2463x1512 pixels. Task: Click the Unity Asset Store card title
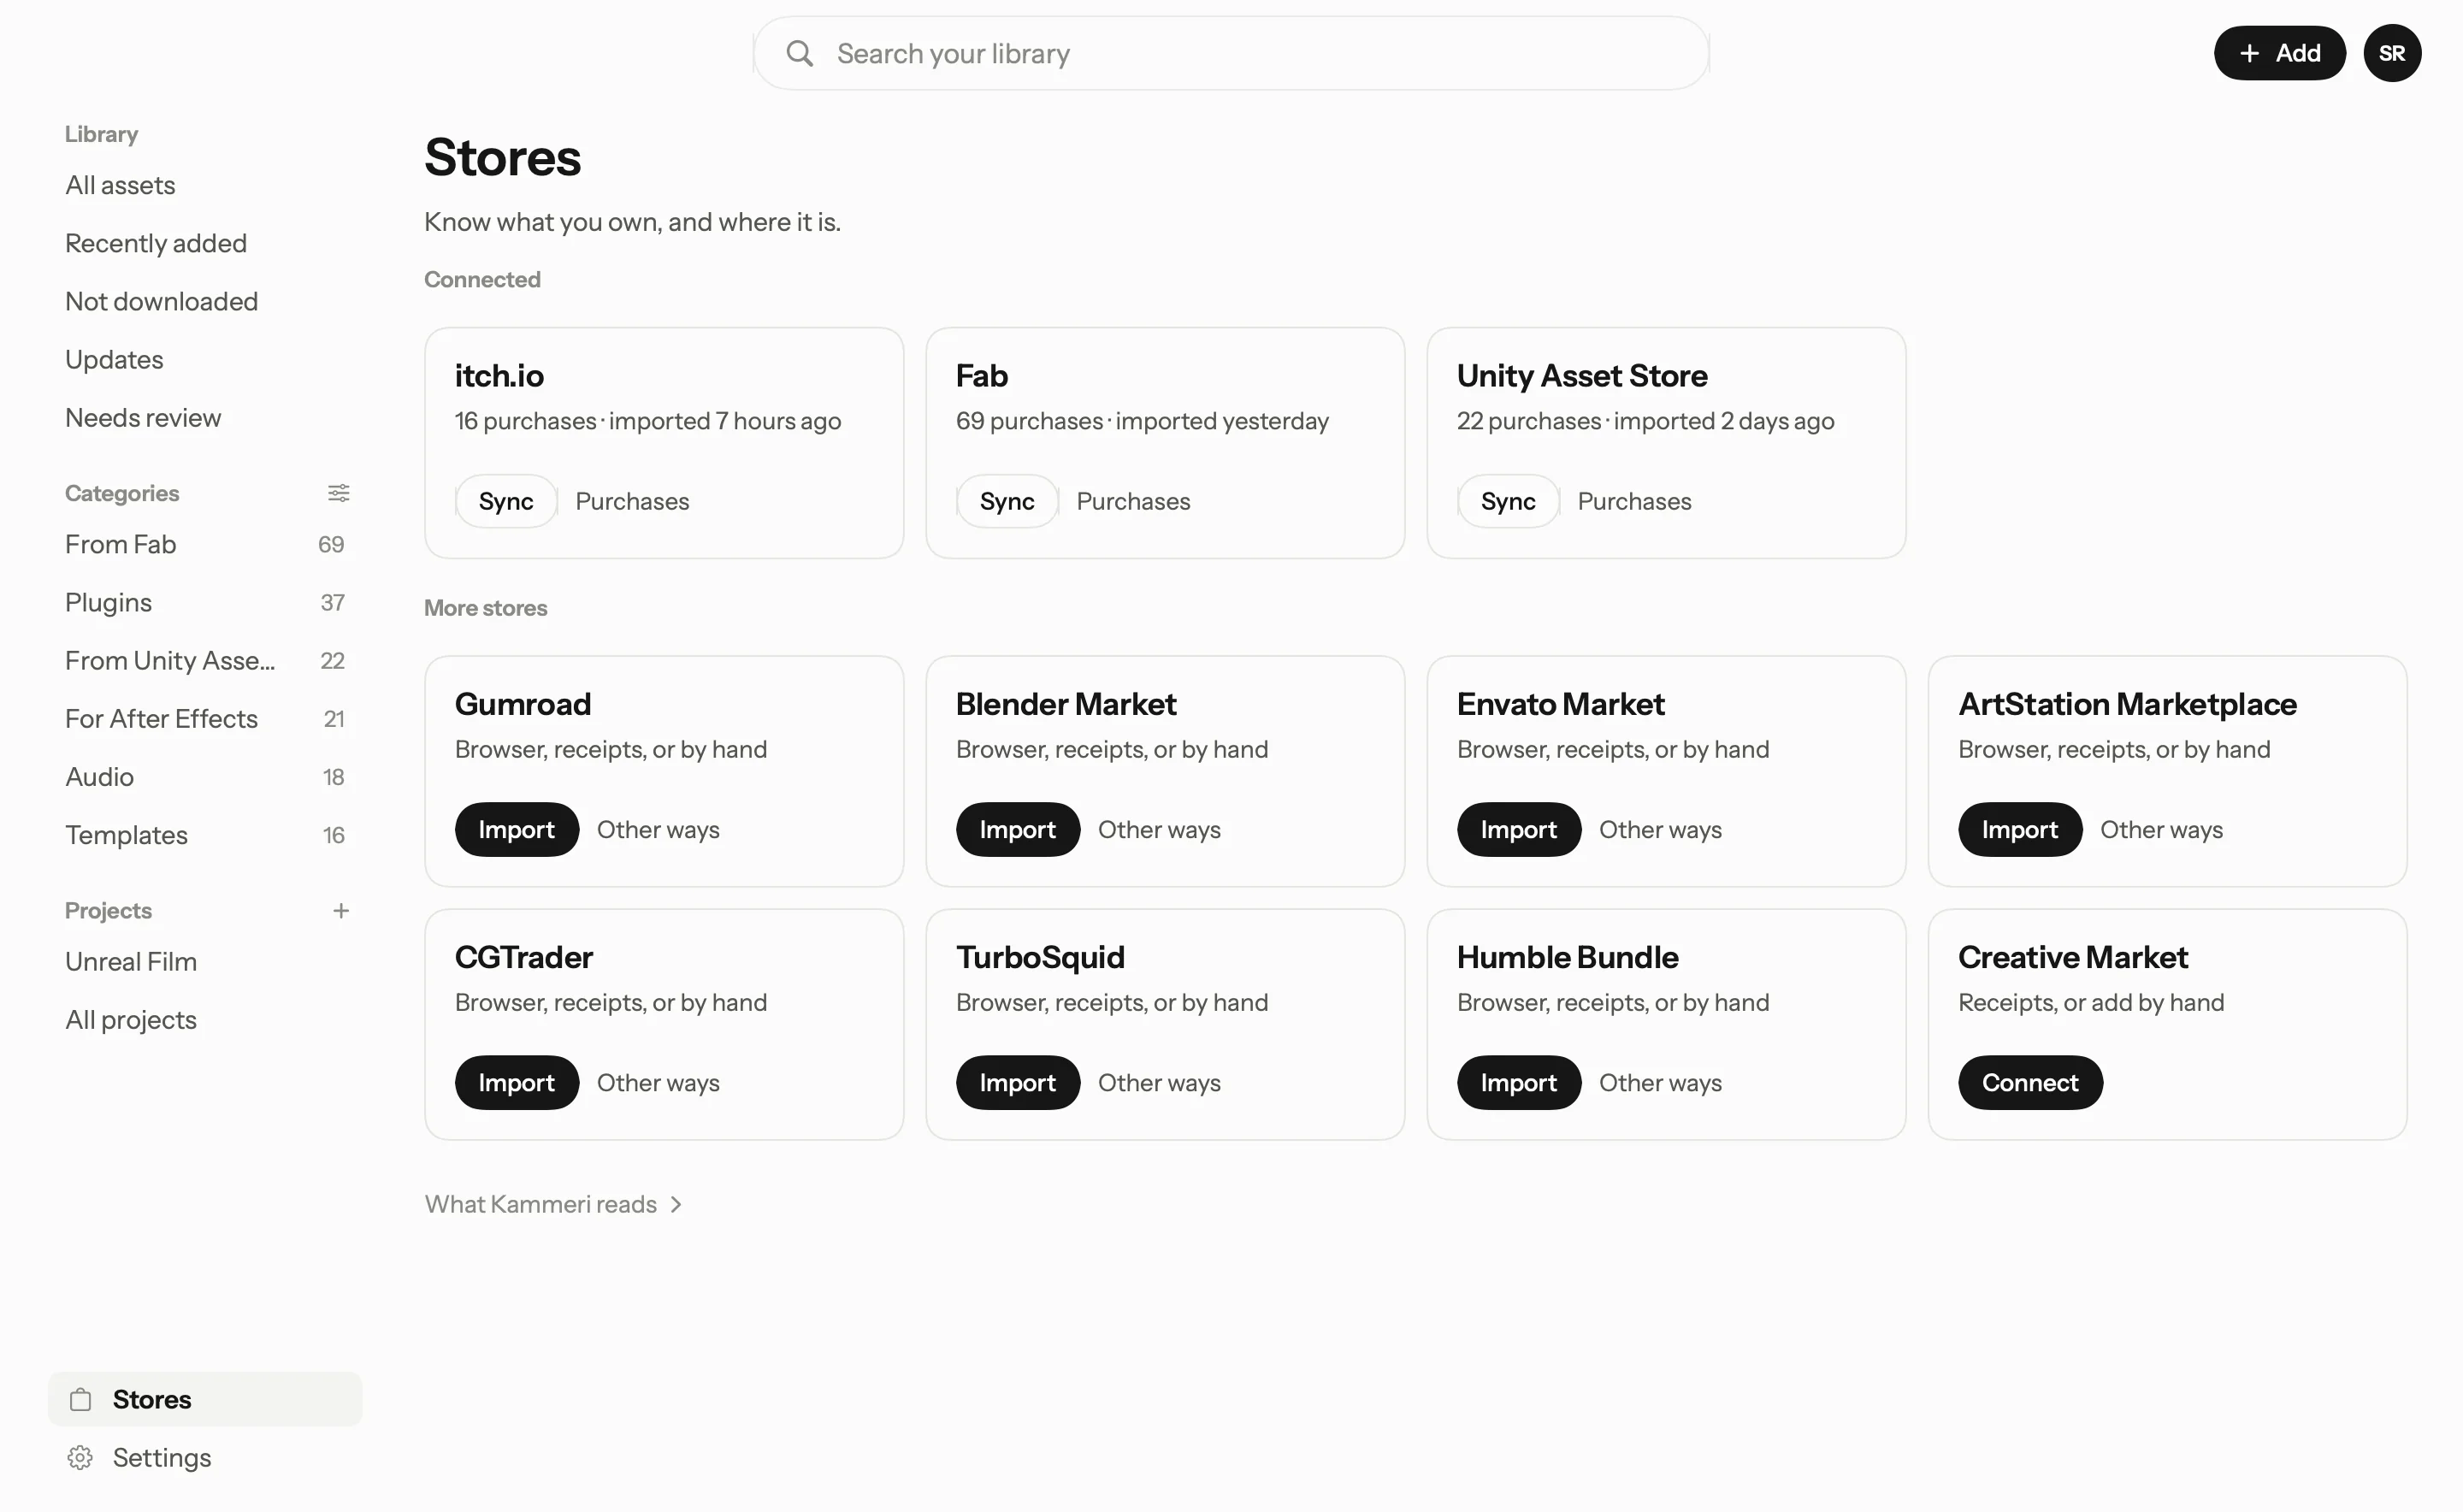[x=1582, y=375]
